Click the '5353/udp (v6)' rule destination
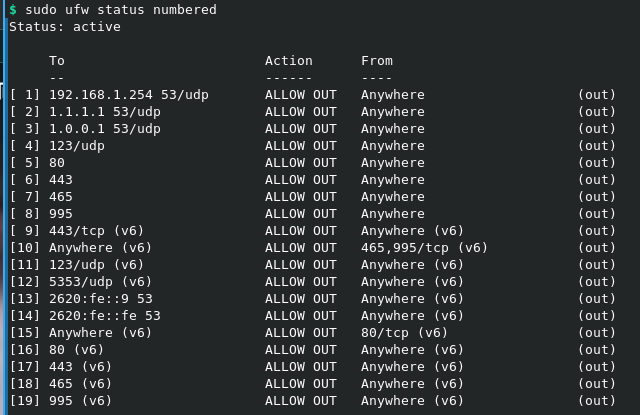Viewport: 640px width, 415px height. click(x=100, y=282)
